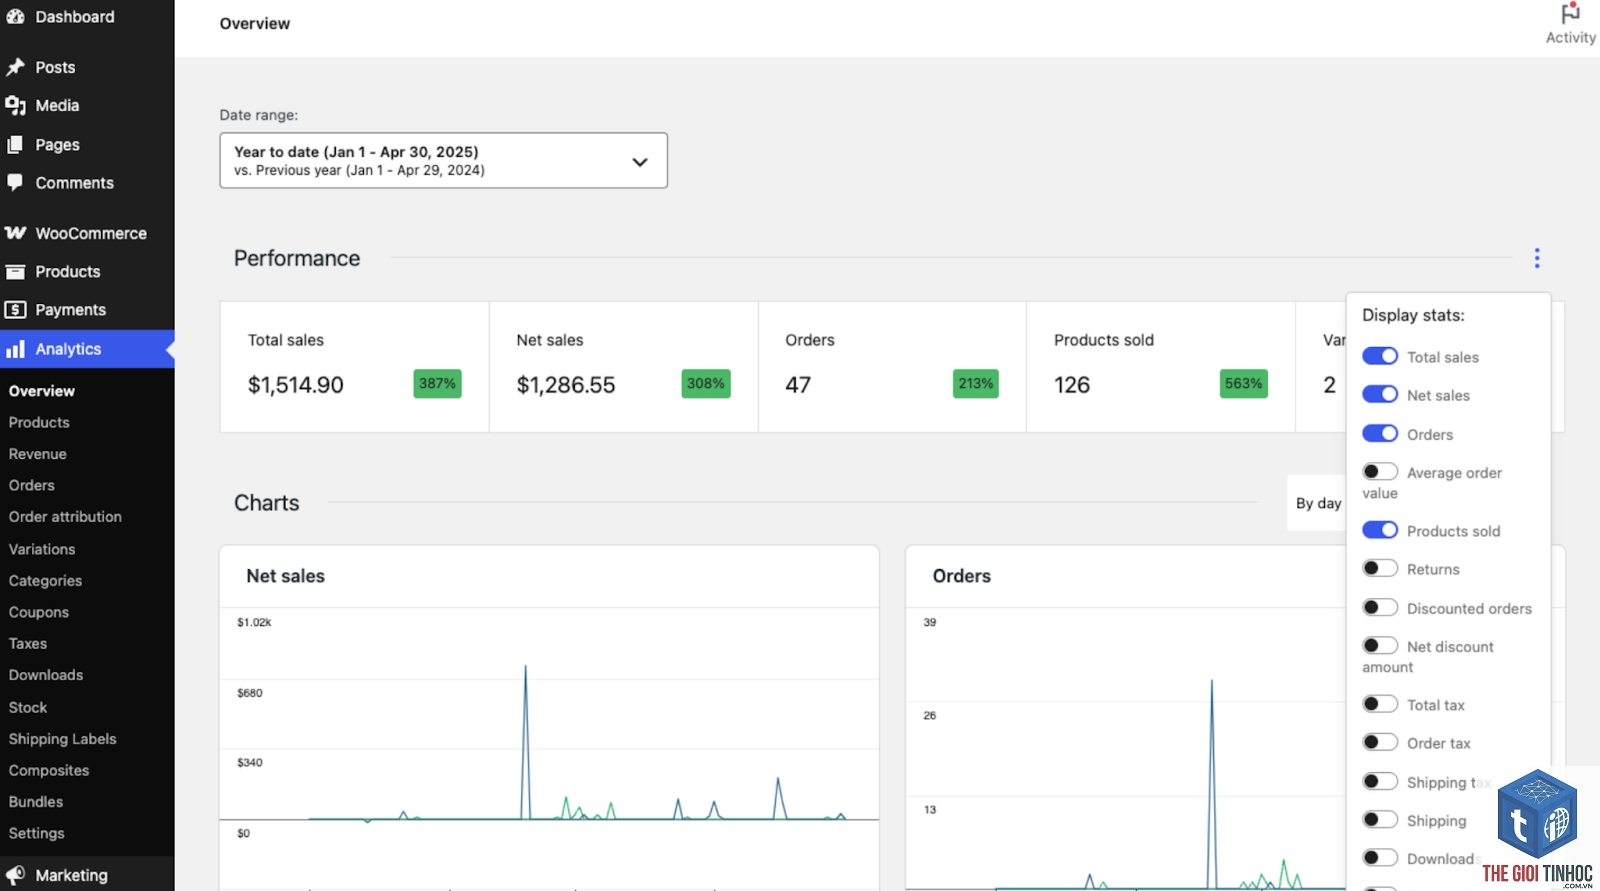The width and height of the screenshot is (1600, 891).
Task: Open the Categories report
Action: (45, 581)
